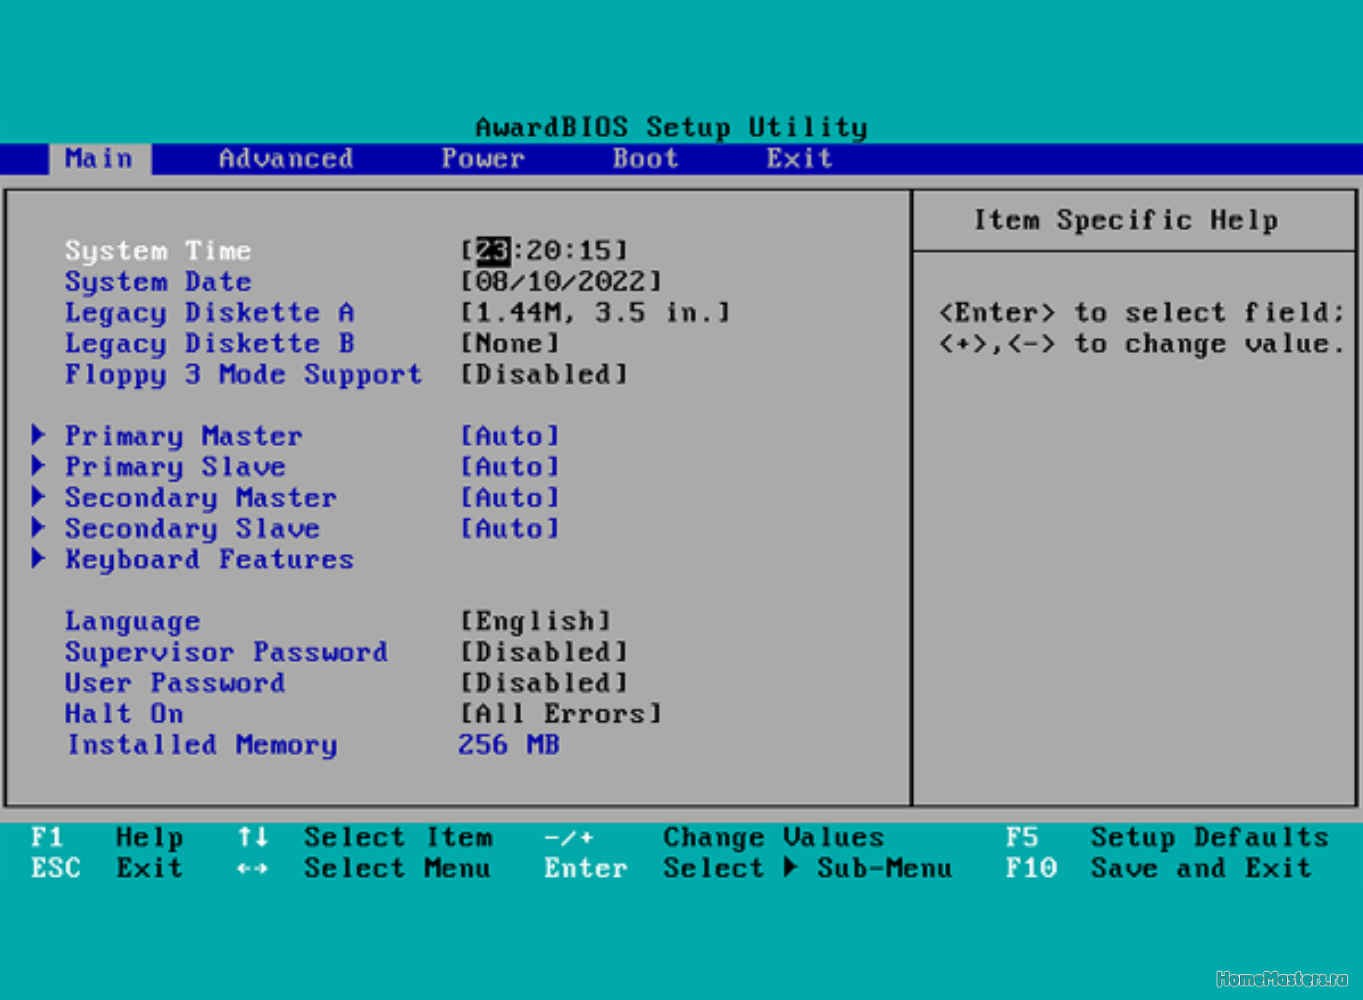
Task: Click F5 Setup Defaults
Action: (x=1167, y=837)
